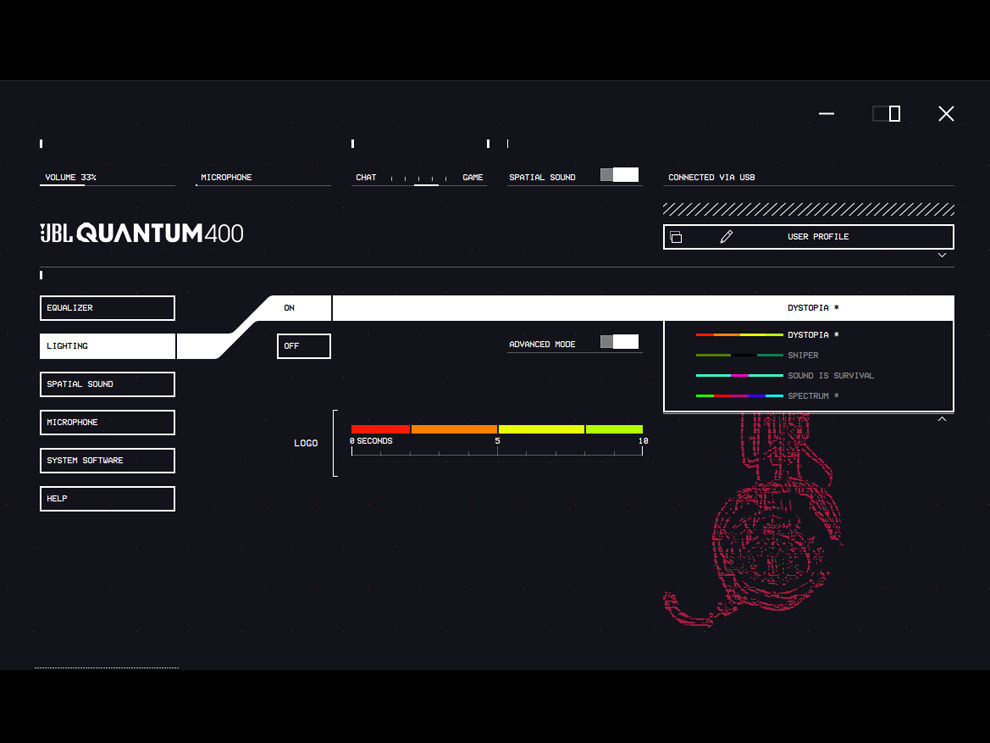The image size is (990, 743).
Task: Click the yellow segment of logo timeline
Action: (x=542, y=429)
